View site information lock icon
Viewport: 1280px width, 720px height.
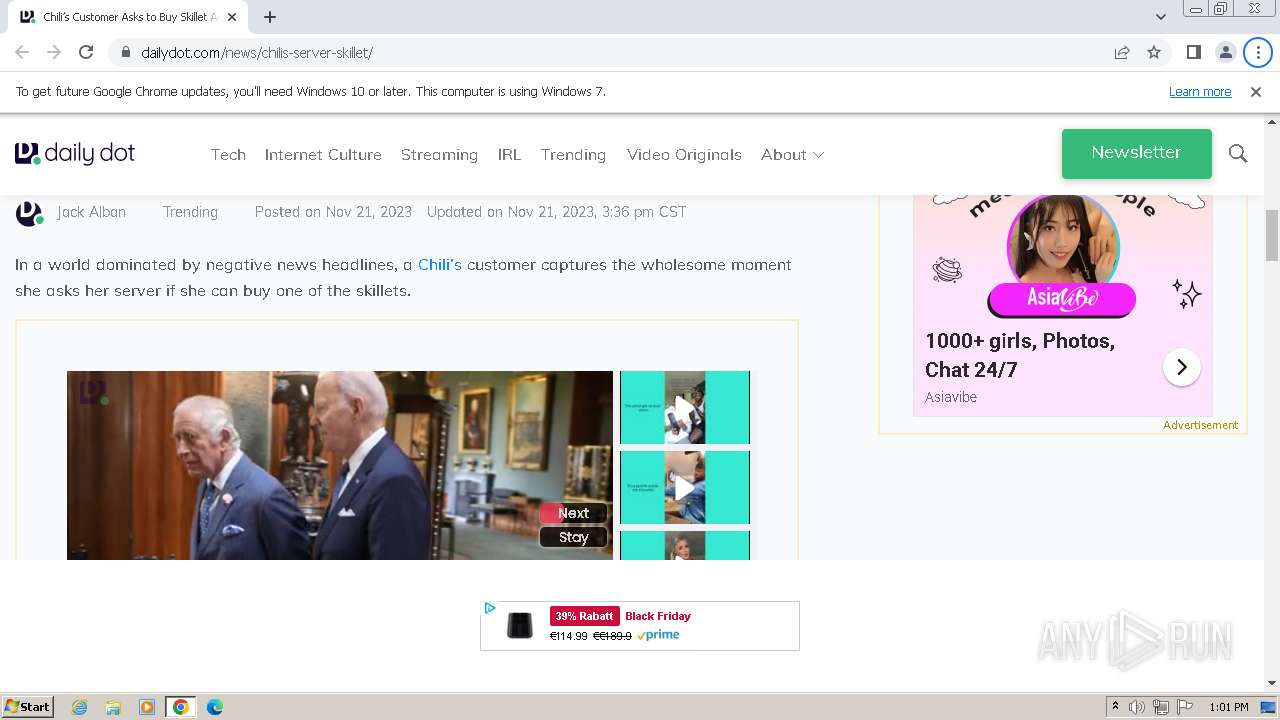tap(125, 52)
